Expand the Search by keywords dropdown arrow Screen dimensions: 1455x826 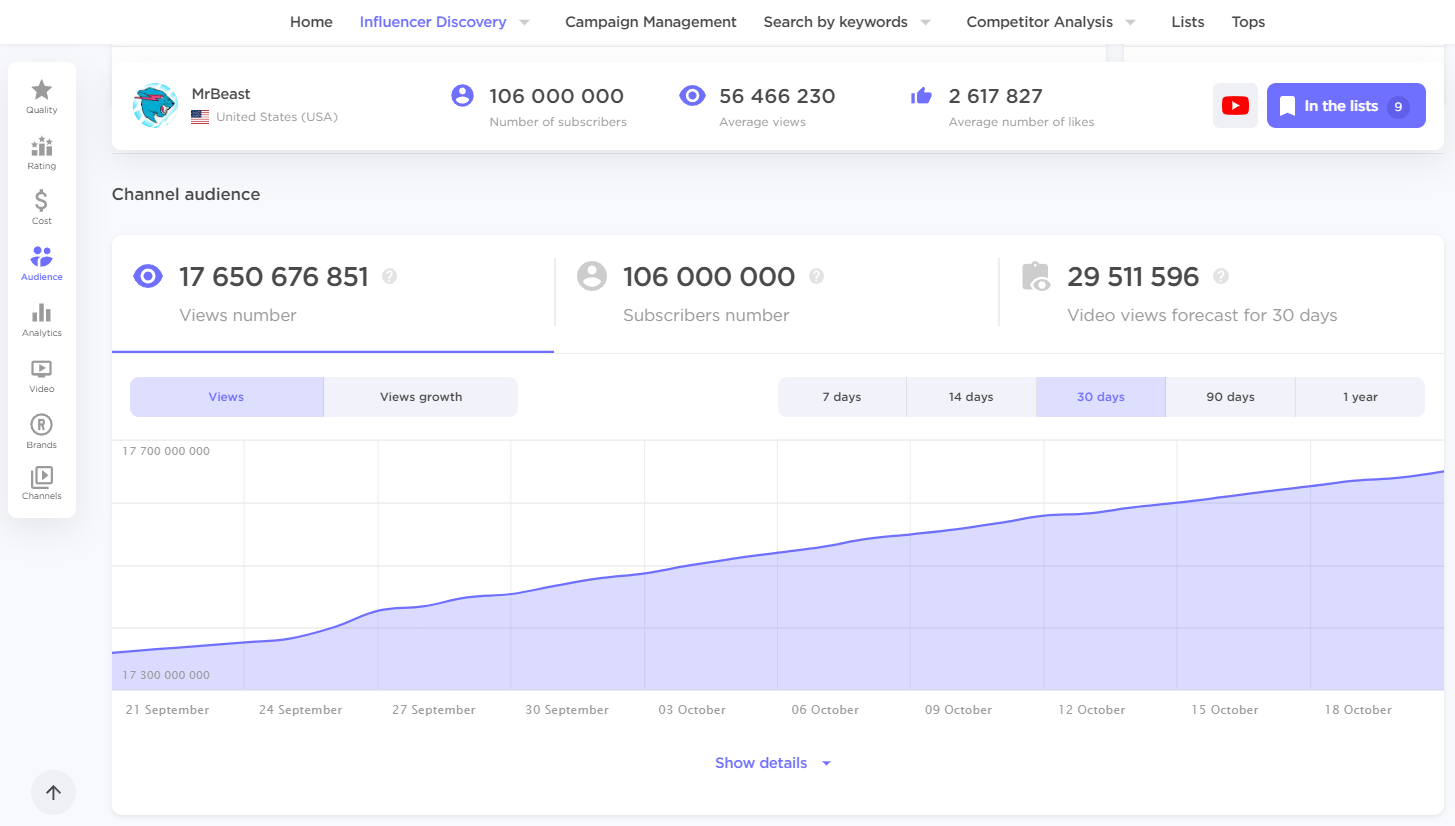tap(926, 22)
